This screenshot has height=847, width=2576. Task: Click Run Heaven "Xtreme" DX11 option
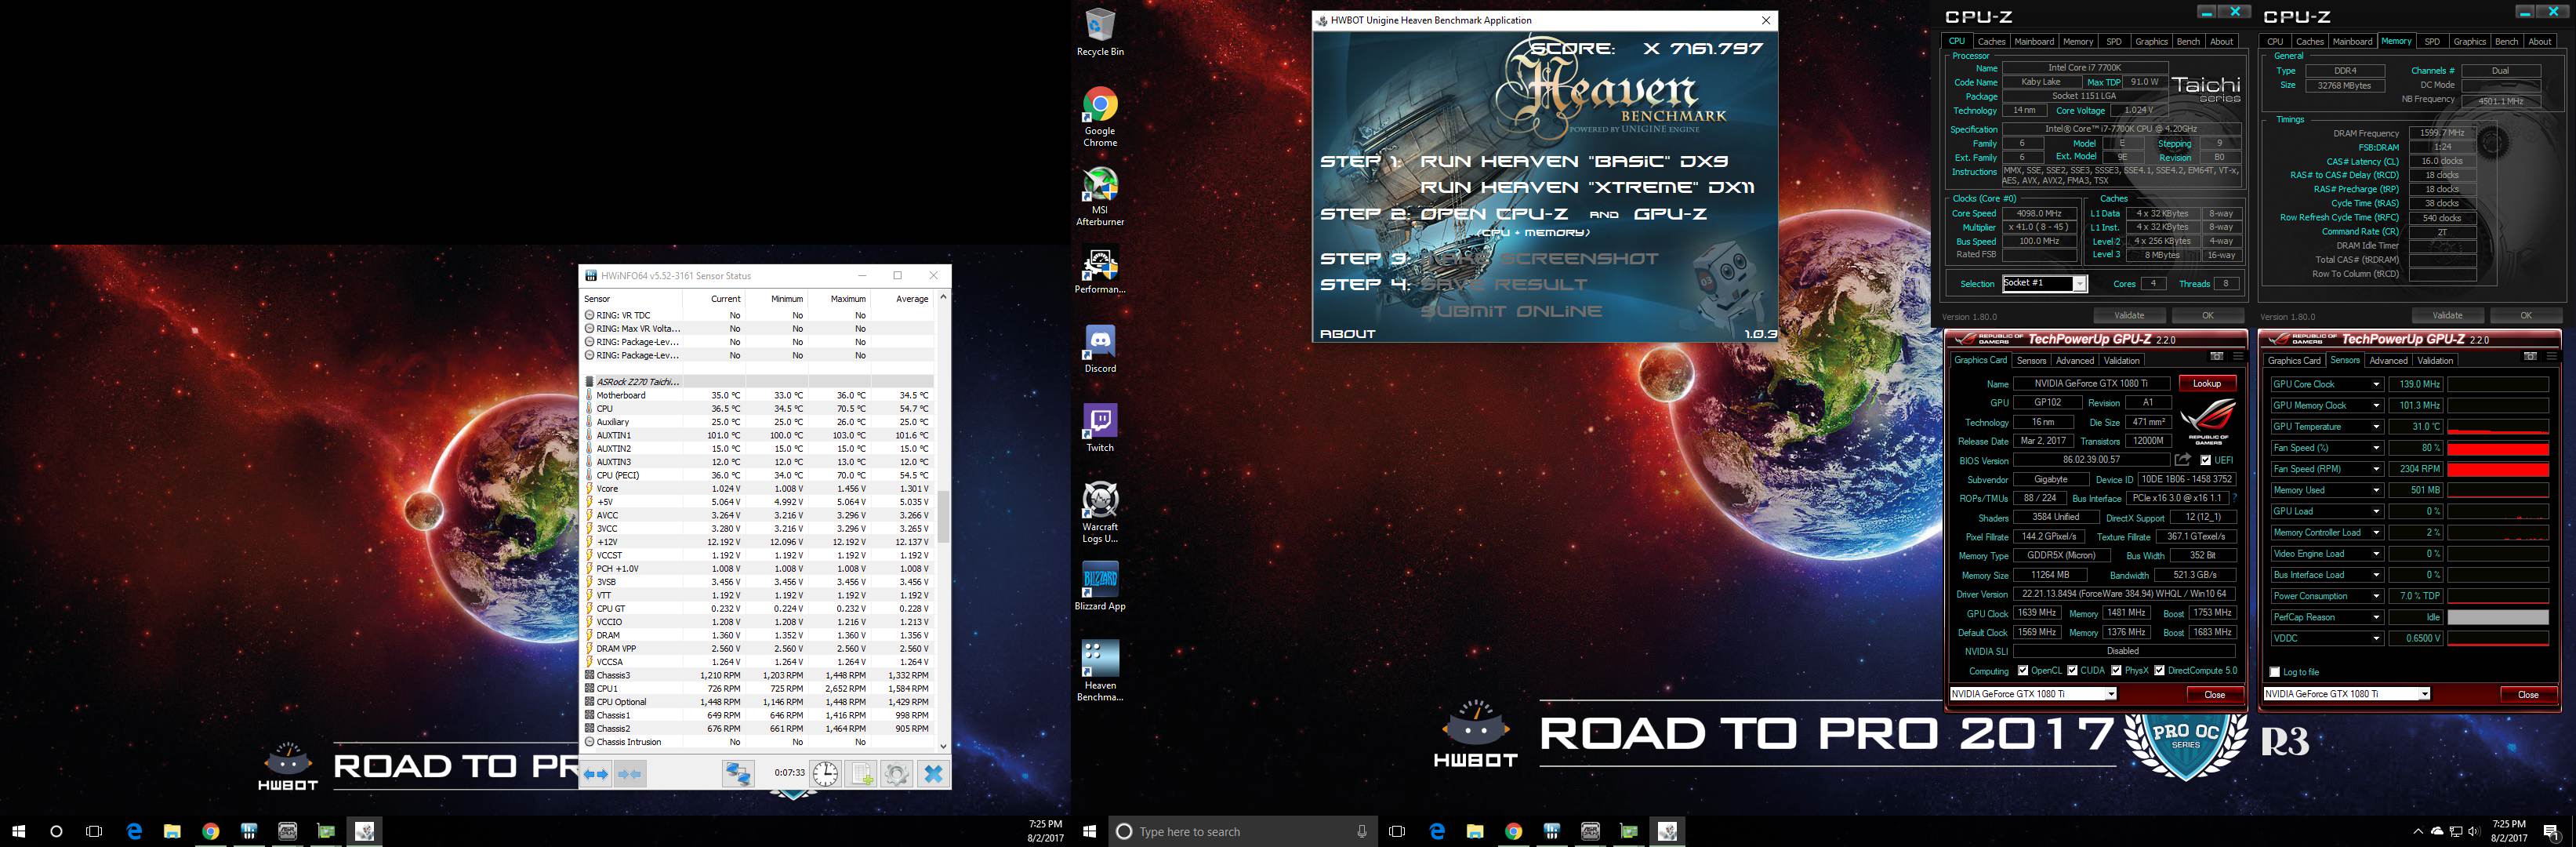1587,187
